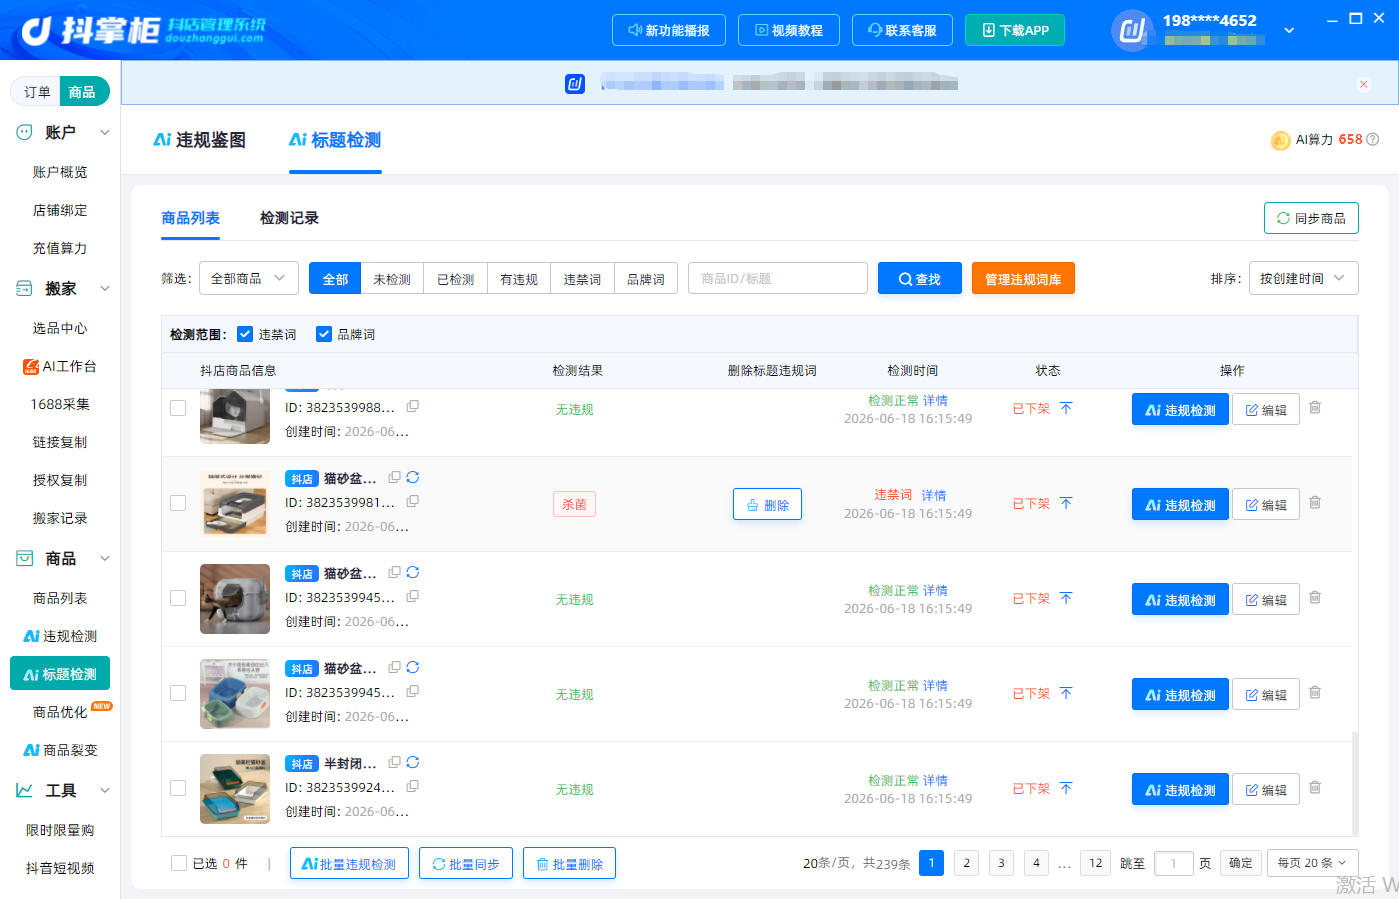Copy title icon in the 杀菌 violation row
The height and width of the screenshot is (899, 1399).
pos(395,477)
